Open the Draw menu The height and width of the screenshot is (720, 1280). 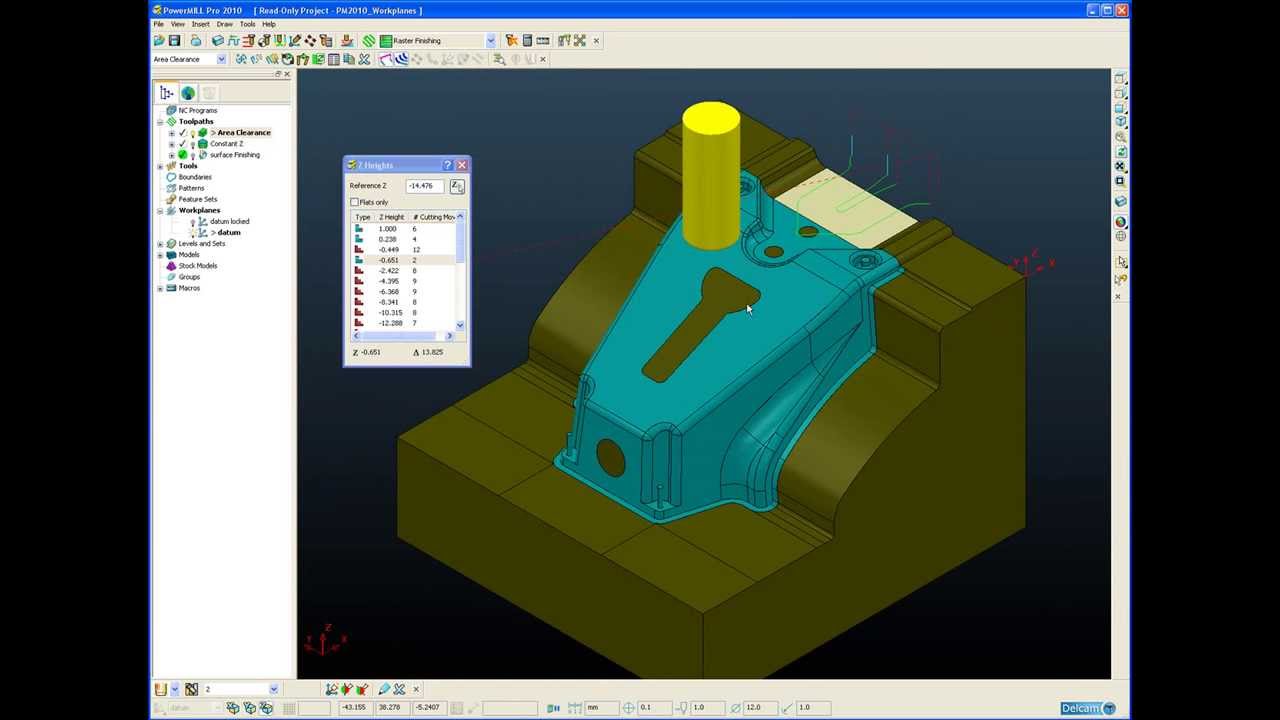click(x=224, y=24)
